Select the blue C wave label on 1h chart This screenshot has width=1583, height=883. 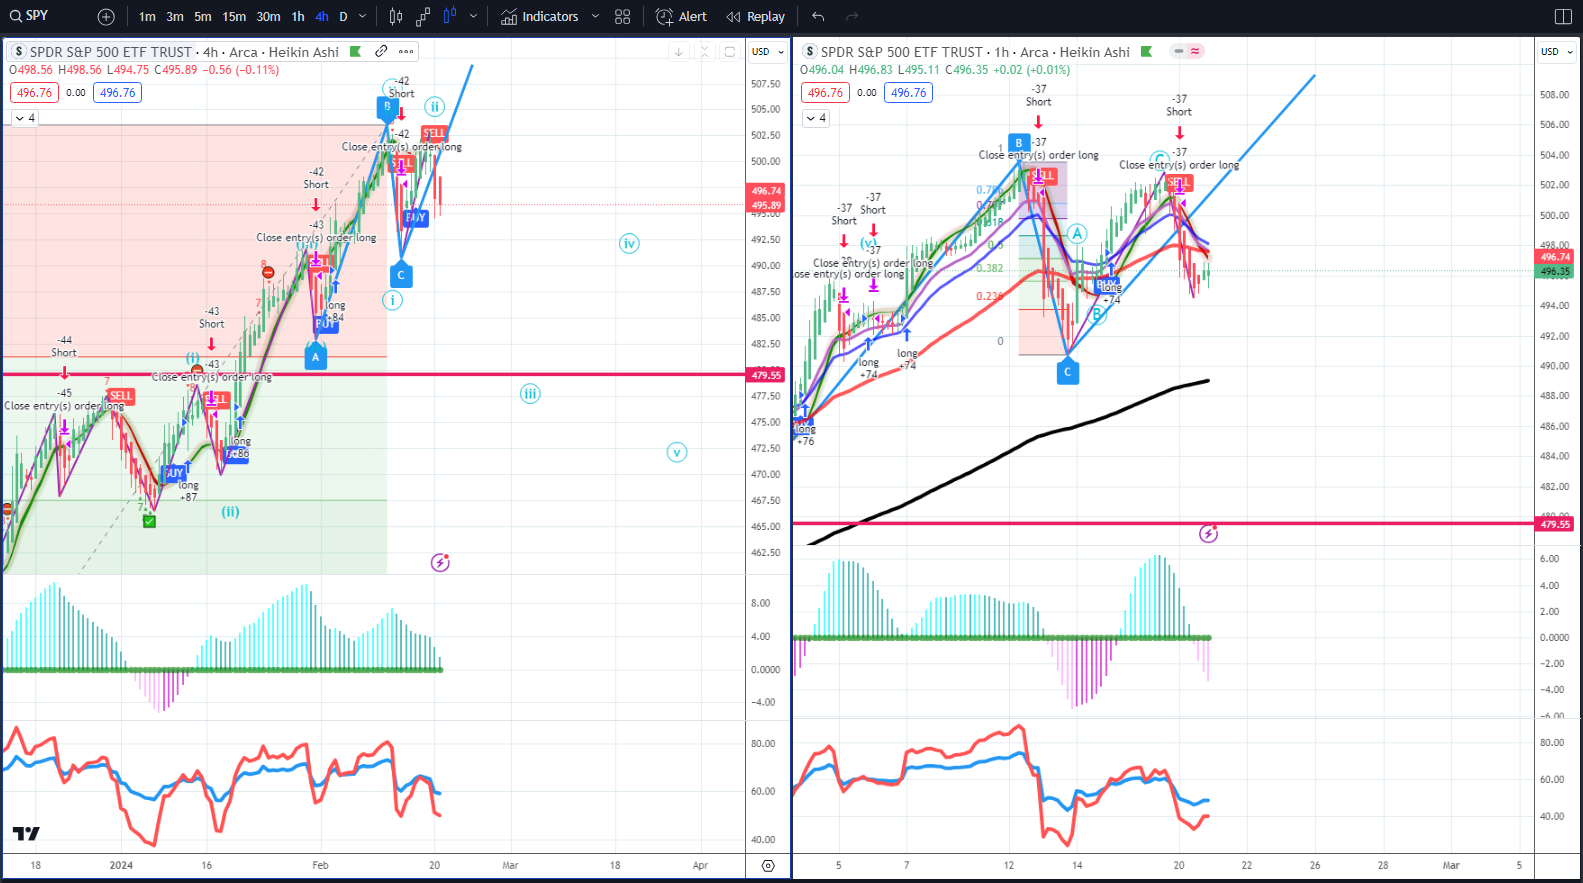(1067, 372)
